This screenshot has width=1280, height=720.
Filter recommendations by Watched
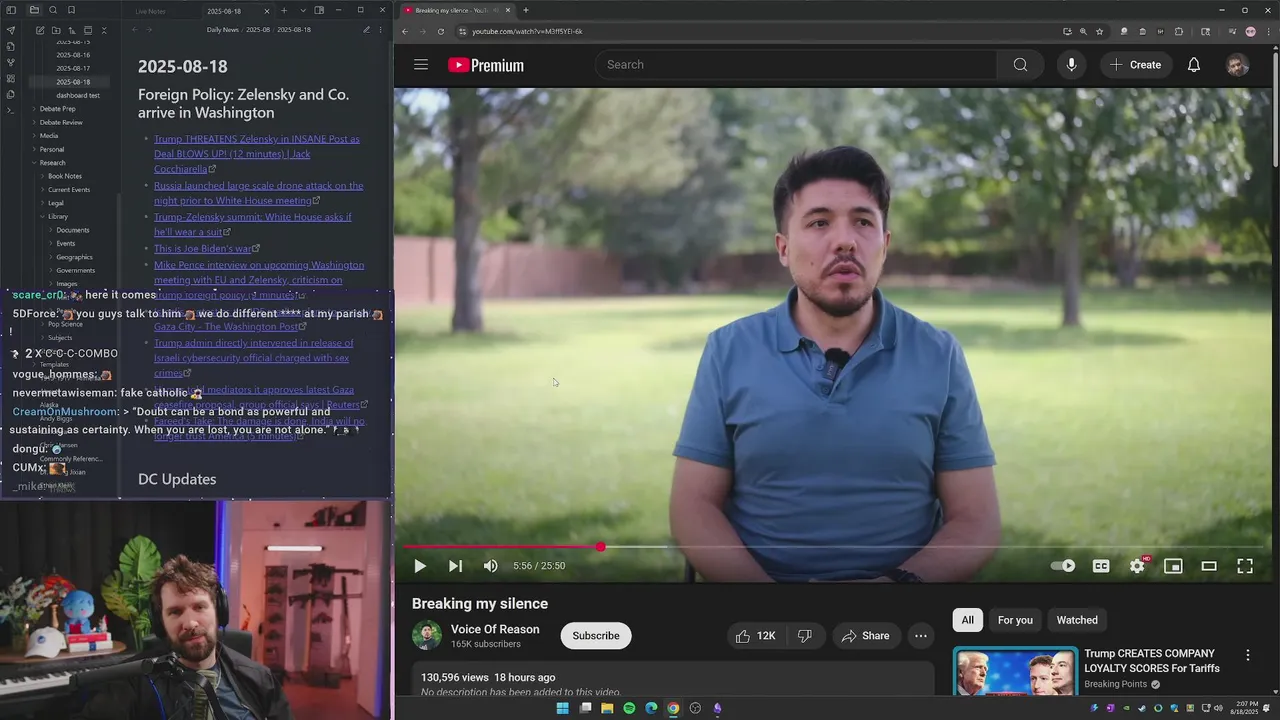point(1077,620)
